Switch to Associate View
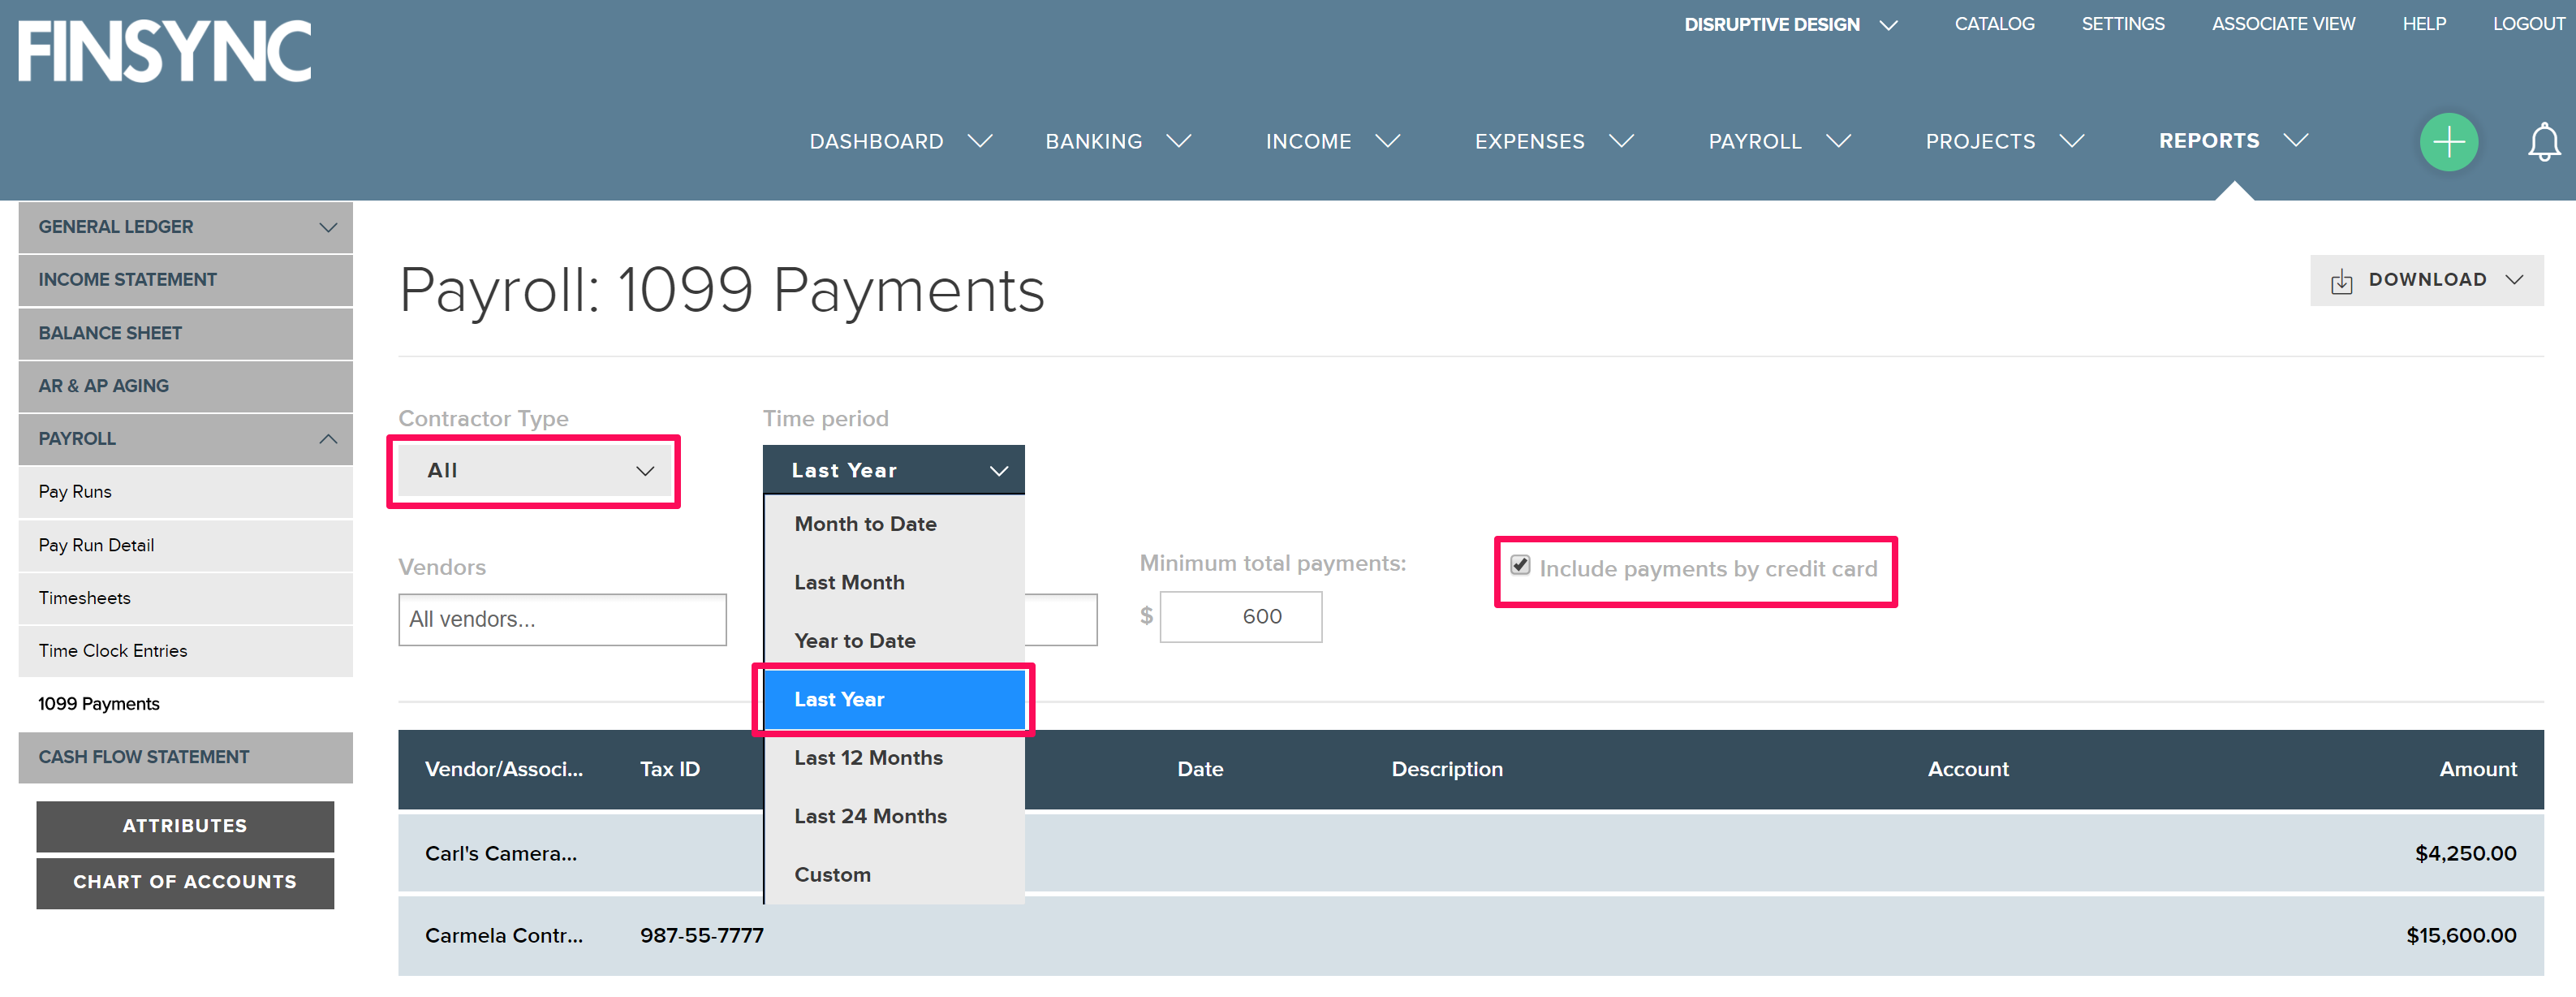This screenshot has width=2576, height=997. tap(2283, 24)
